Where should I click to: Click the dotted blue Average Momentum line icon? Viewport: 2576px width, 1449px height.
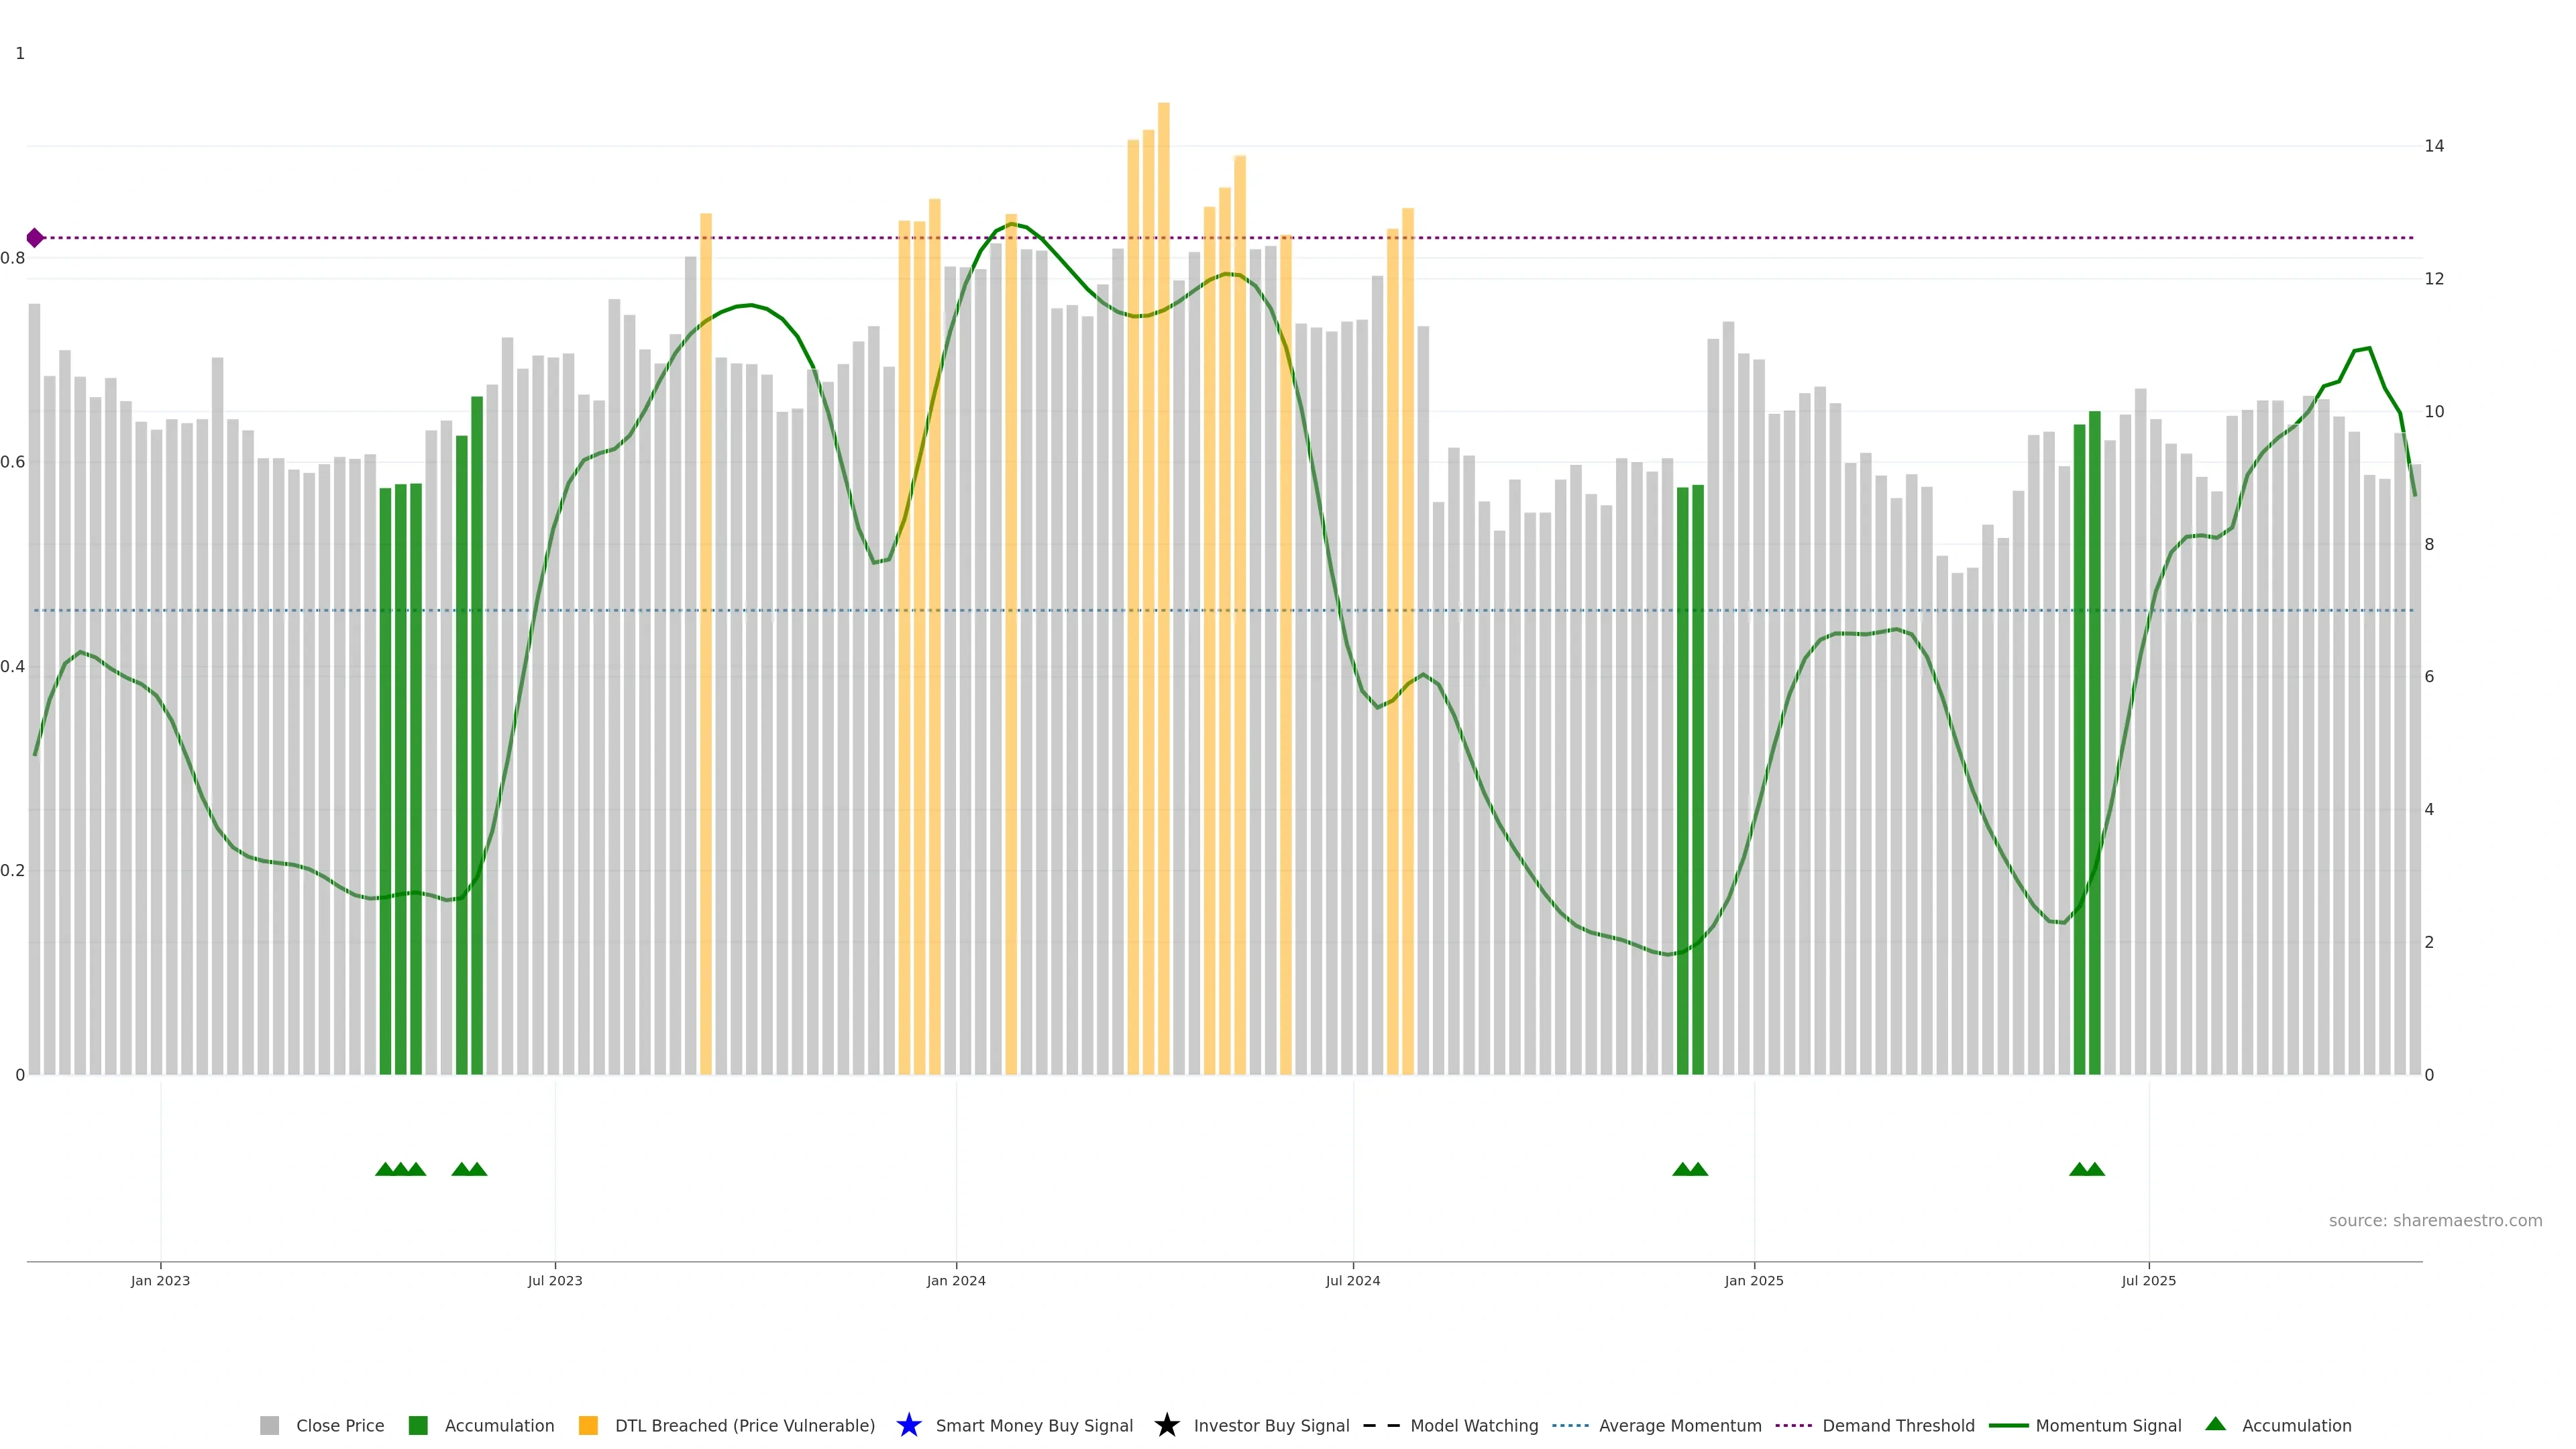point(1570,1425)
